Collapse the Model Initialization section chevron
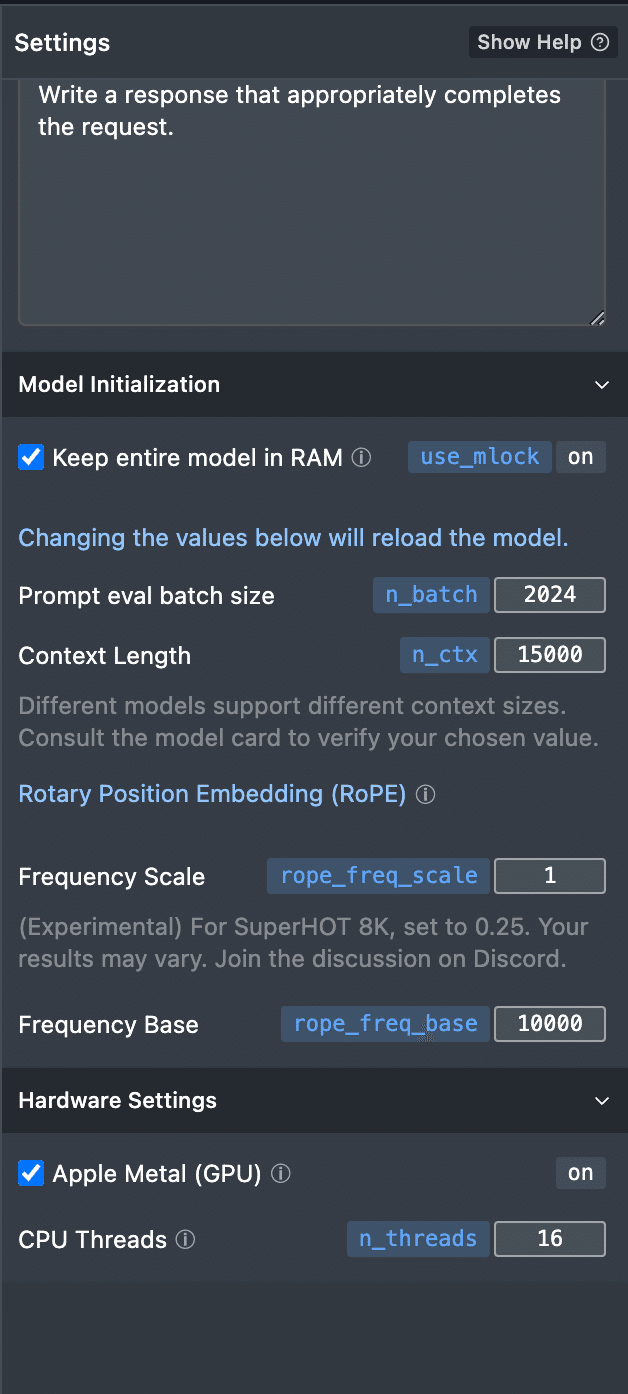 pos(602,385)
